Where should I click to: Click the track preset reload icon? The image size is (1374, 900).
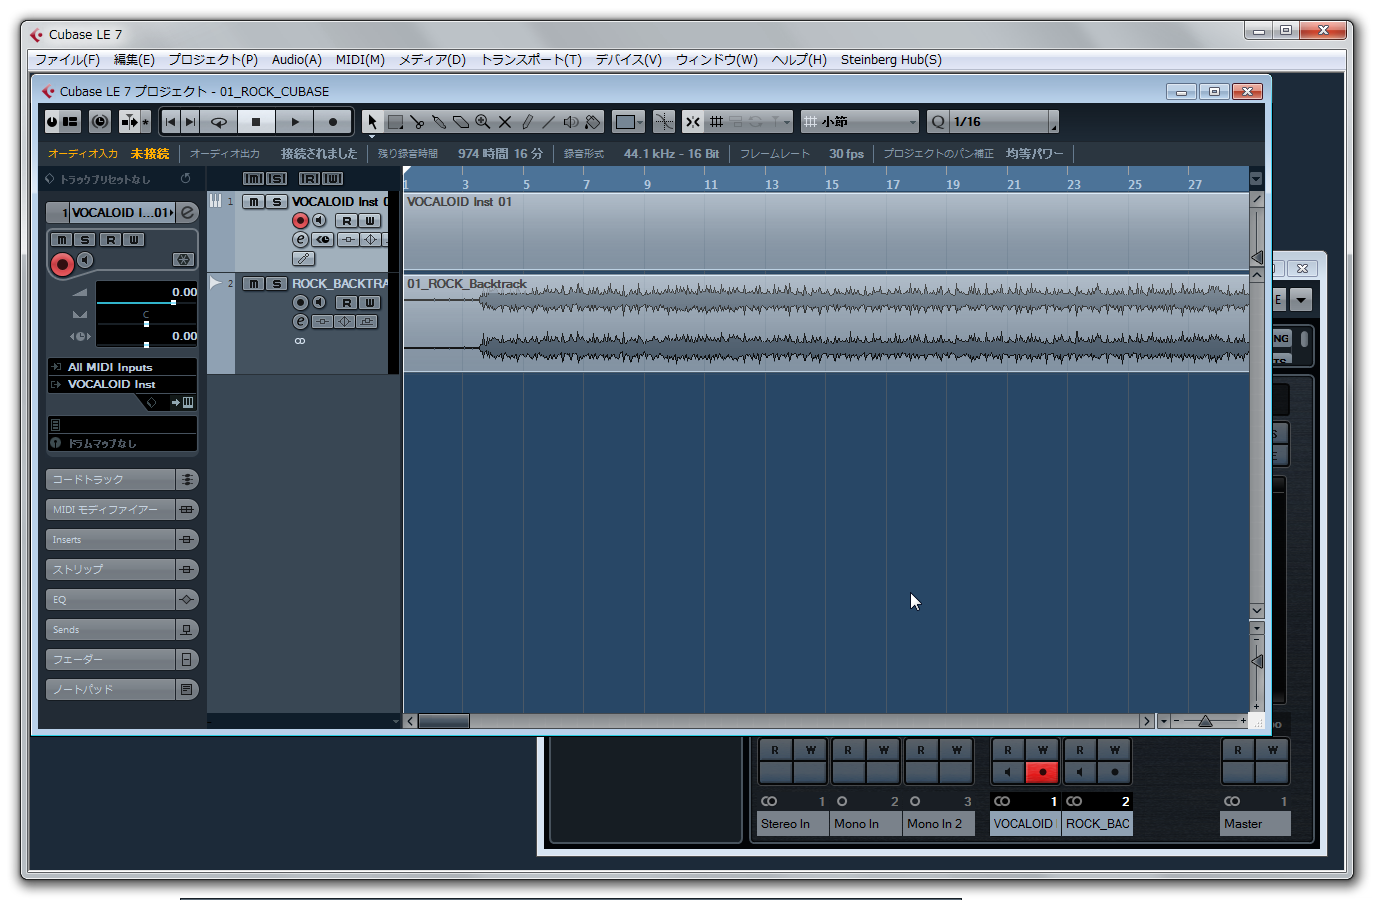[185, 179]
